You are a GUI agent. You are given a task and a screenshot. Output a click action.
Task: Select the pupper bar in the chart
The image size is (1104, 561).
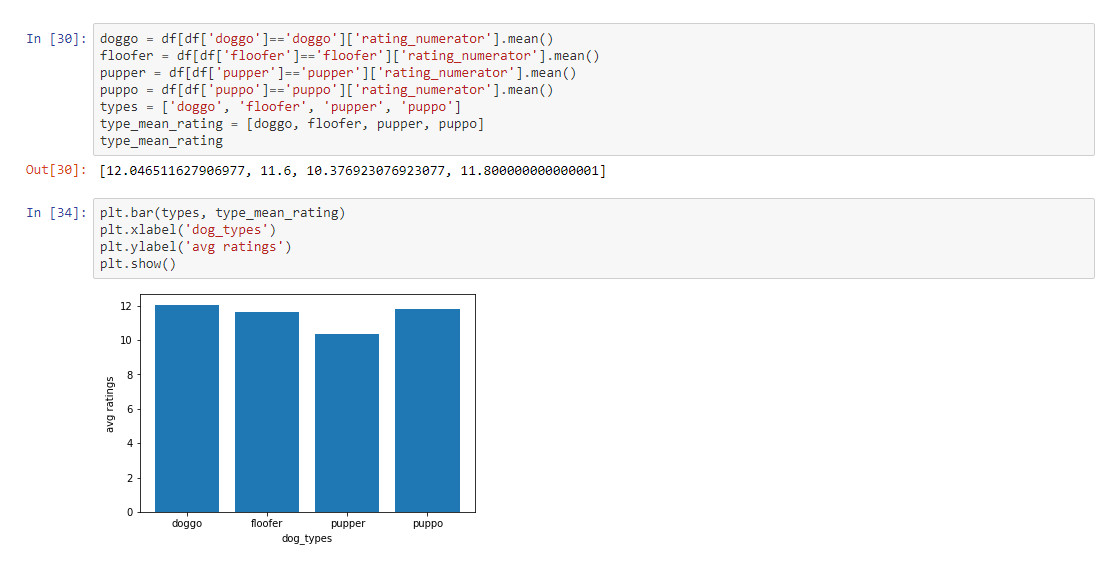click(x=347, y=423)
